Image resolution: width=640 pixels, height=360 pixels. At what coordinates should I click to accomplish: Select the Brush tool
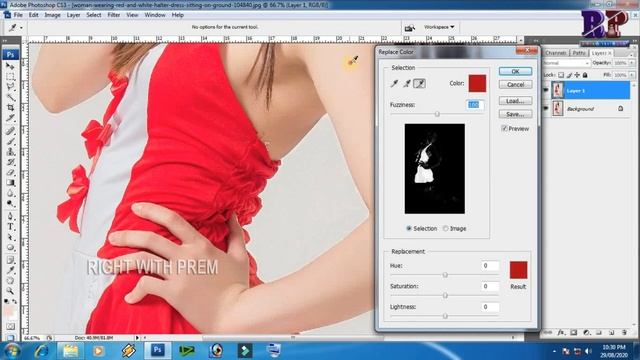coord(11,142)
